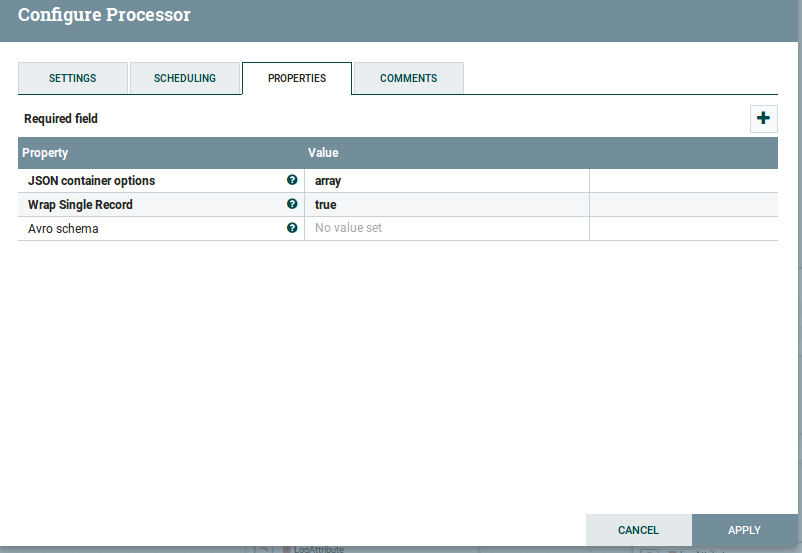
Task: Edit the 'array' value for JSON container options
Action: [x=447, y=181]
